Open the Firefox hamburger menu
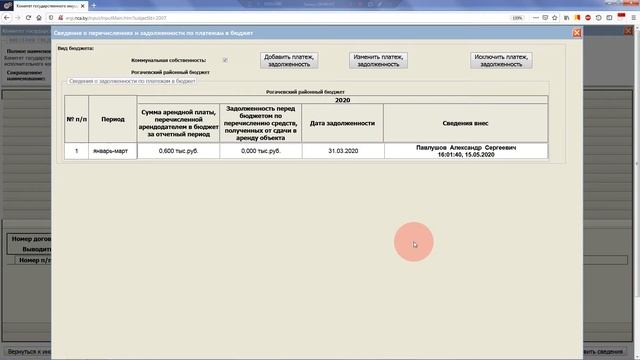Image resolution: width=640 pixels, height=360 pixels. [633, 18]
